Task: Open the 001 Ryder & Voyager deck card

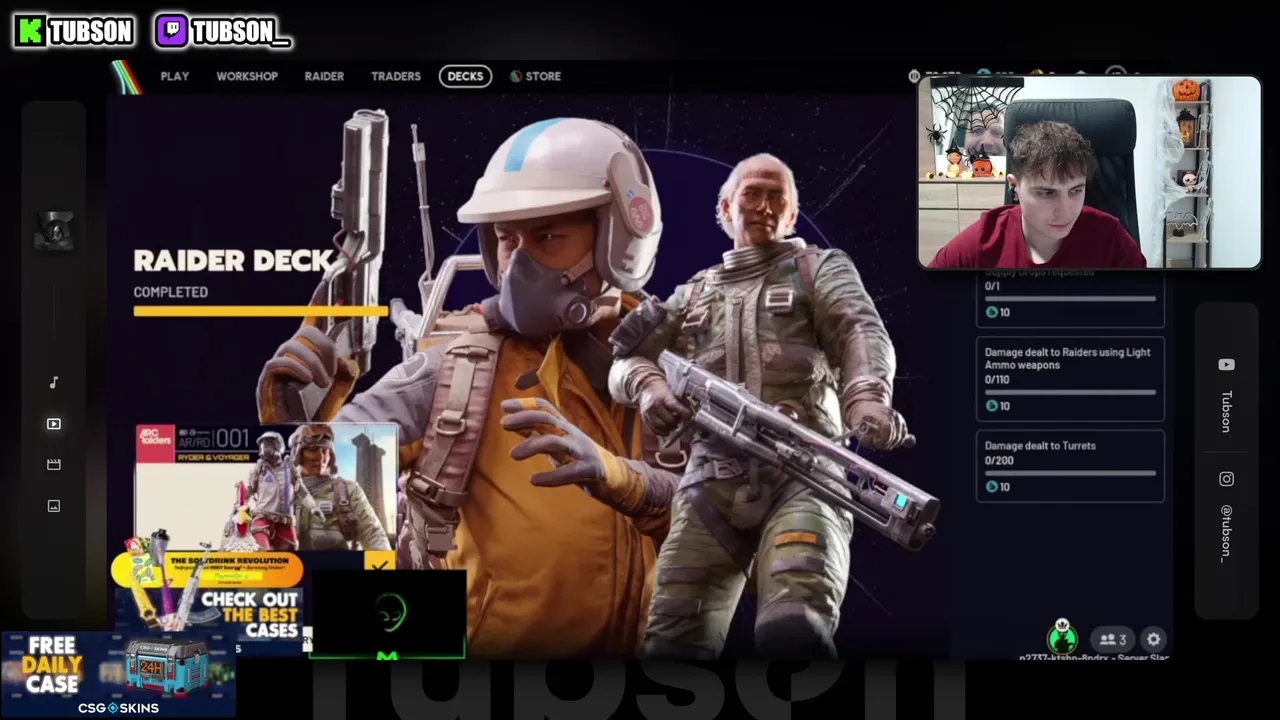Action: (266, 488)
